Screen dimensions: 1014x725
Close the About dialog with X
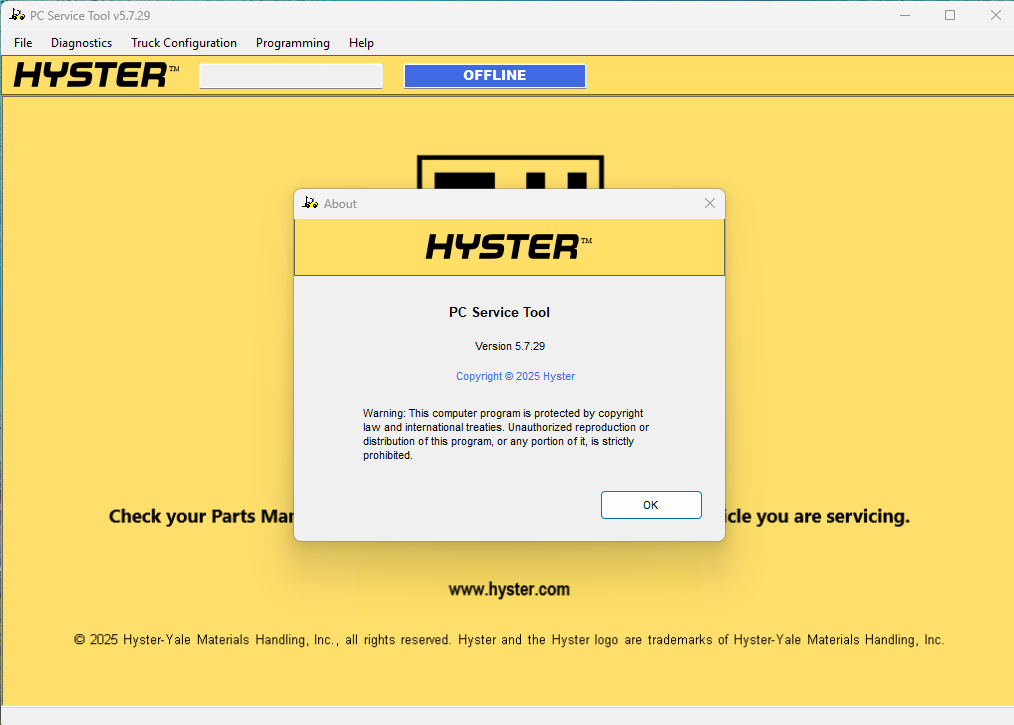pos(709,203)
